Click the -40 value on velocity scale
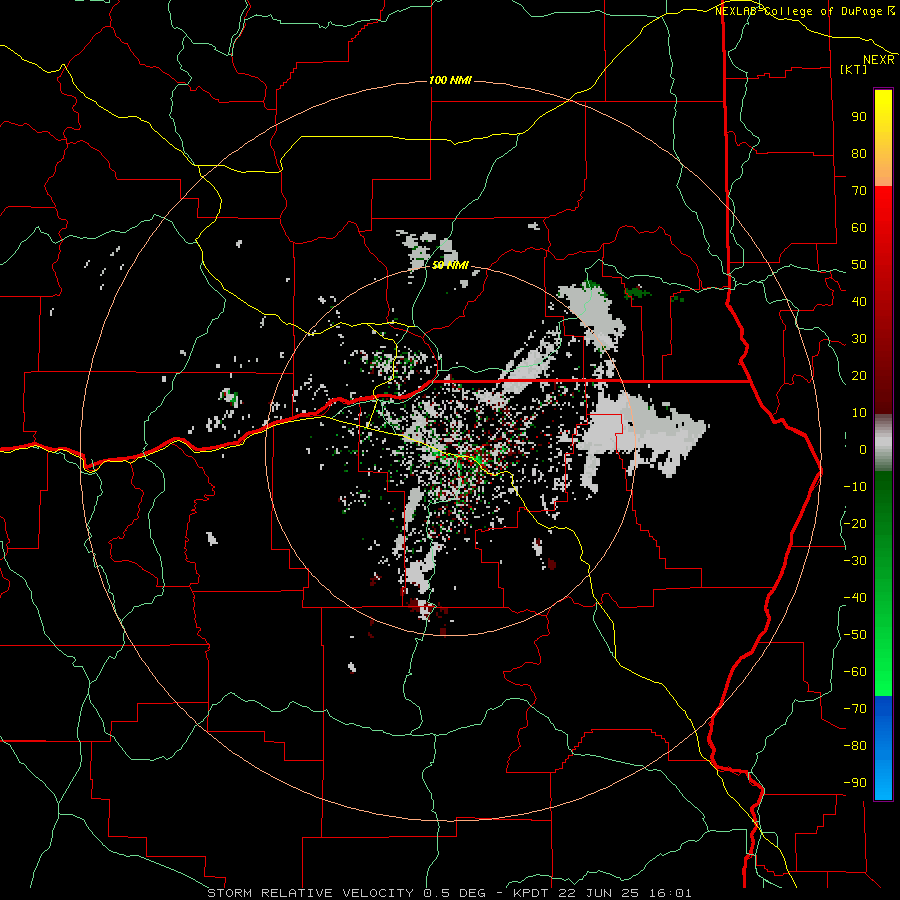Screen dimensions: 900x900 click(x=855, y=598)
